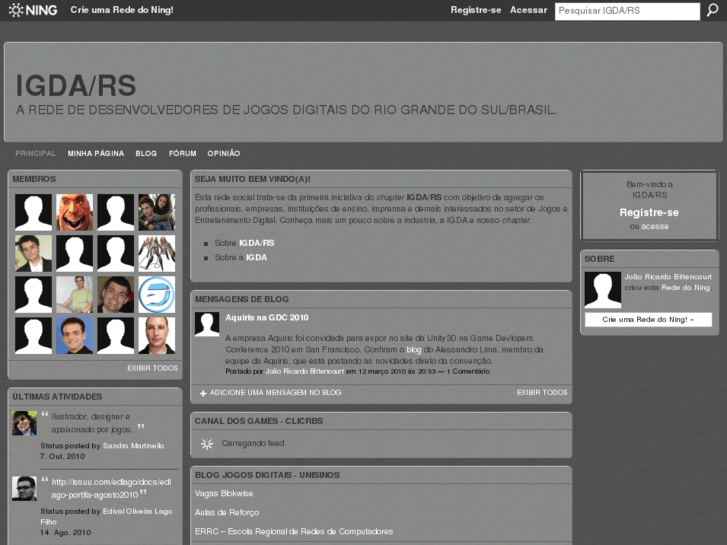The height and width of the screenshot is (545, 727).
Task: Click João Ricardo Bittencourt in Sobre panel
Action: 668,277
